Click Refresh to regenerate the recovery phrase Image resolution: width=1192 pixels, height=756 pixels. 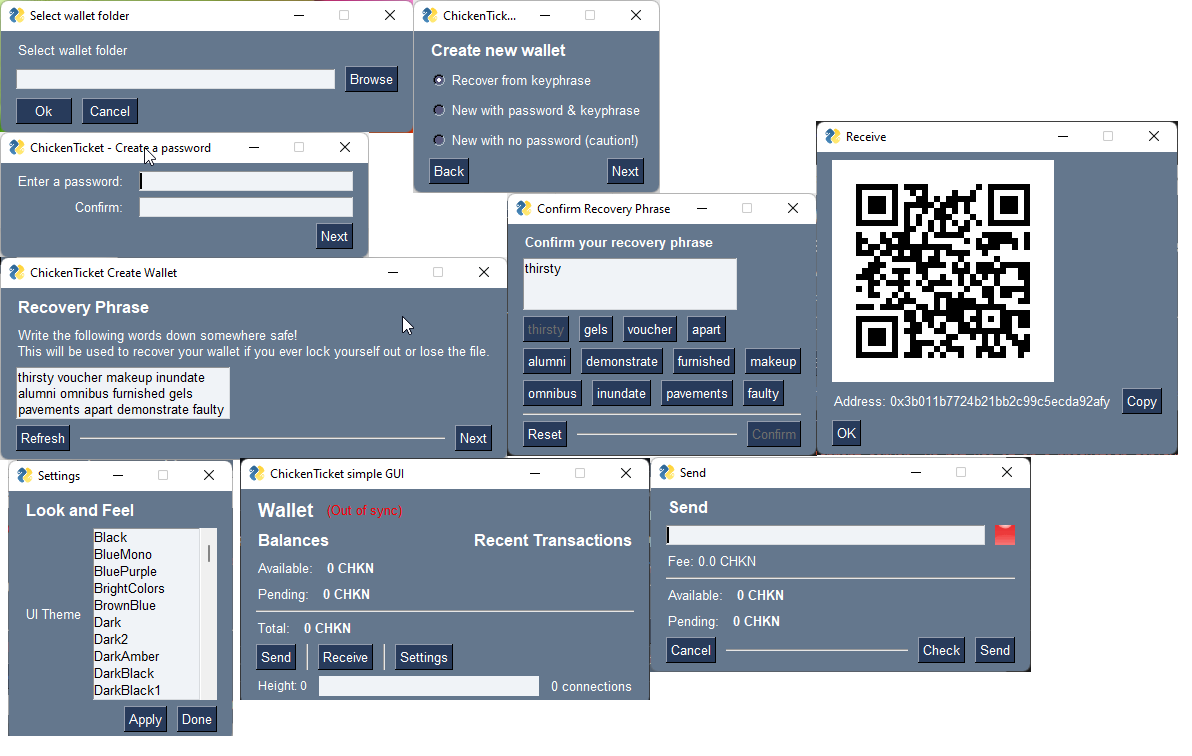click(x=43, y=438)
